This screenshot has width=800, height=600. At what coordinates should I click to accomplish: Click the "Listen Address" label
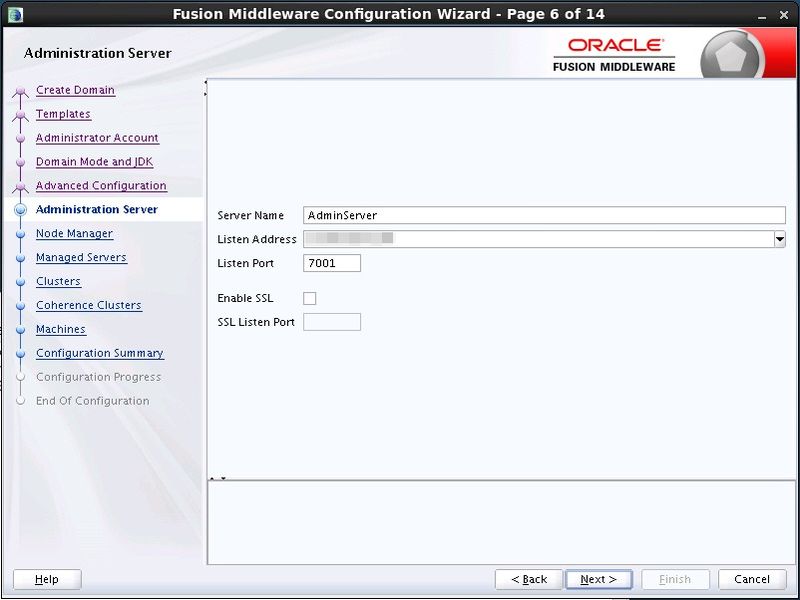[x=257, y=239]
